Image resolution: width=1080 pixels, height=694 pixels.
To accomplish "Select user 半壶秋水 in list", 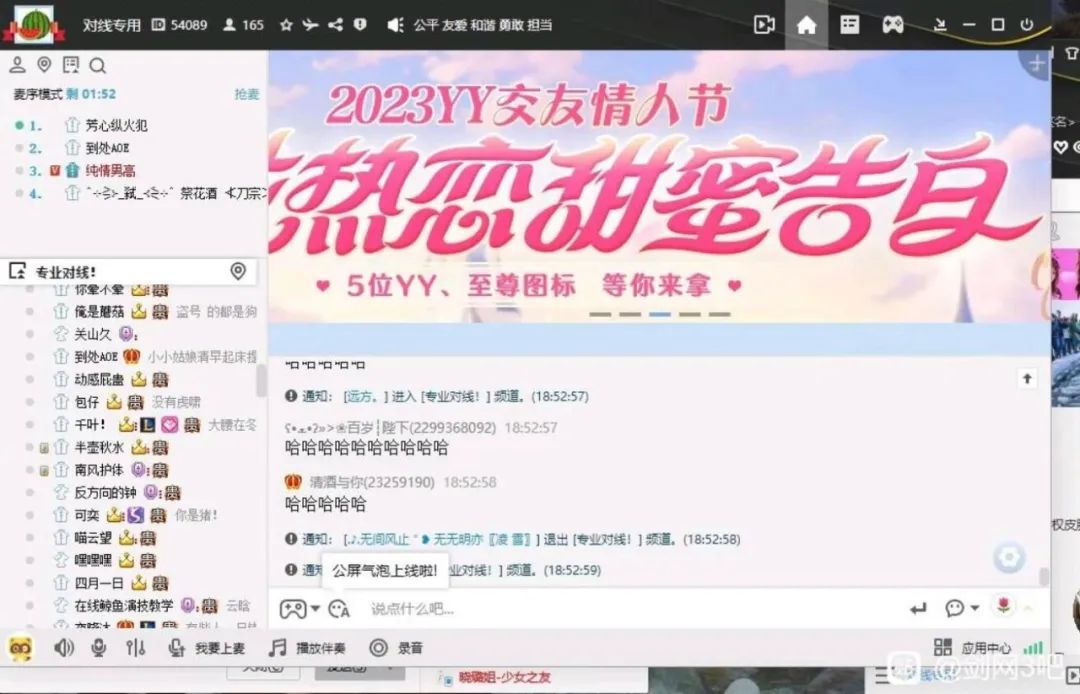I will coord(99,448).
